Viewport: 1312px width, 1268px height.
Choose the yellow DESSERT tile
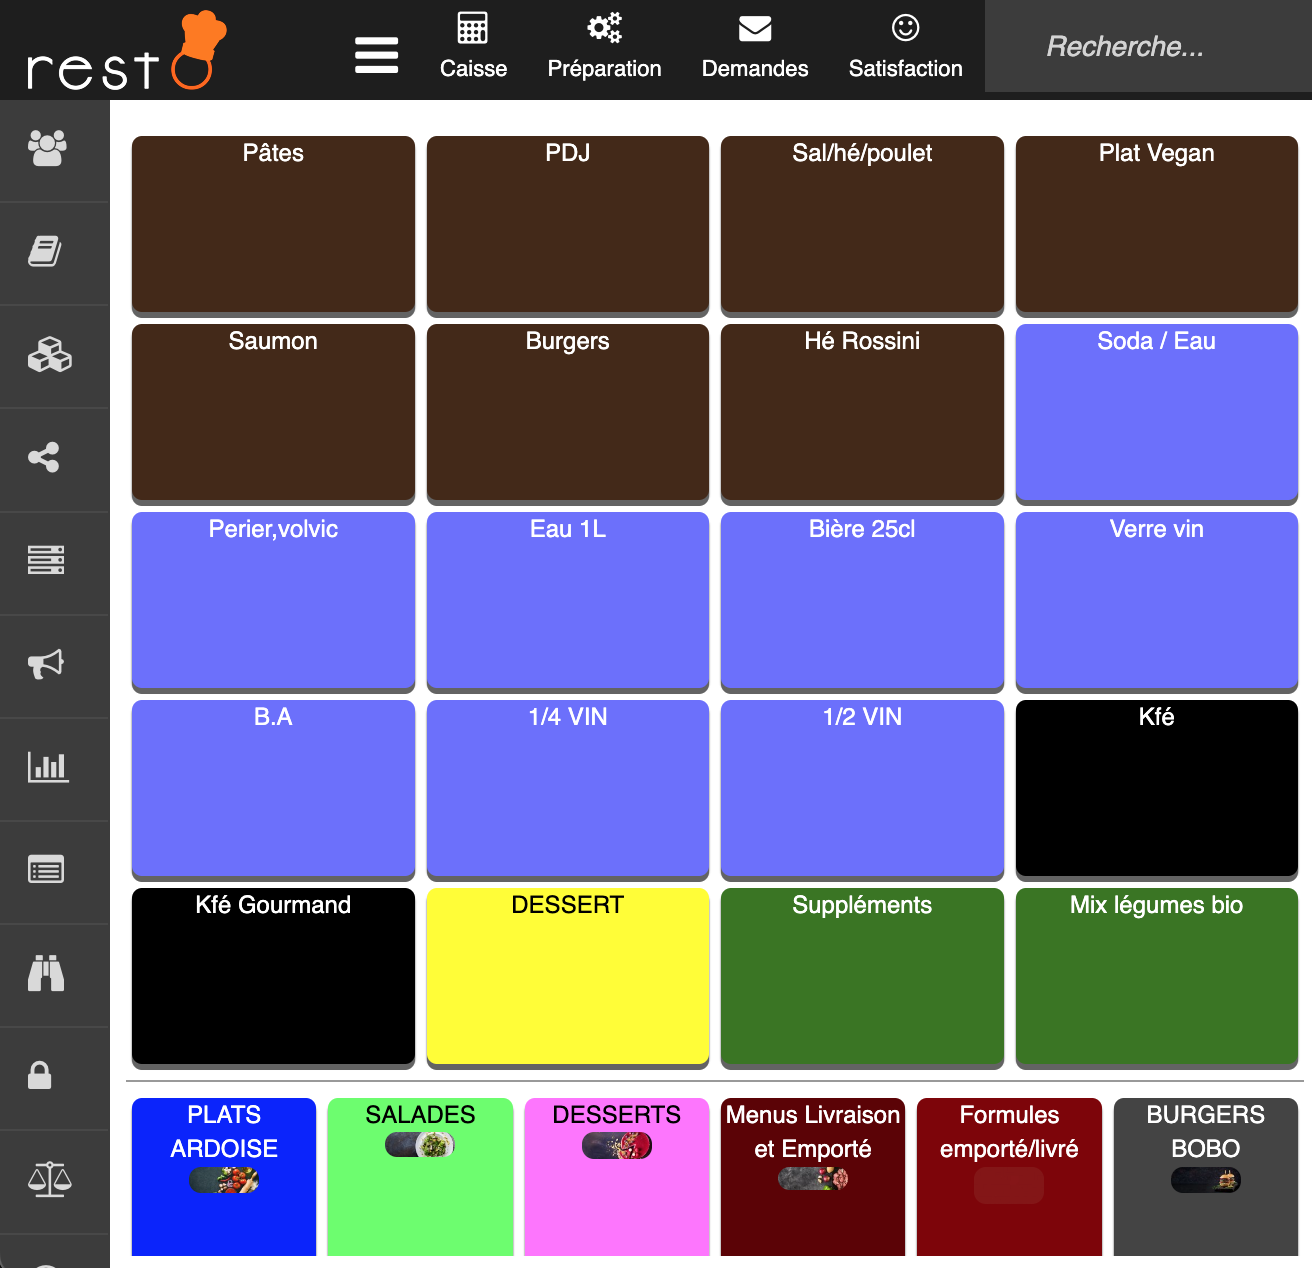coord(567,976)
